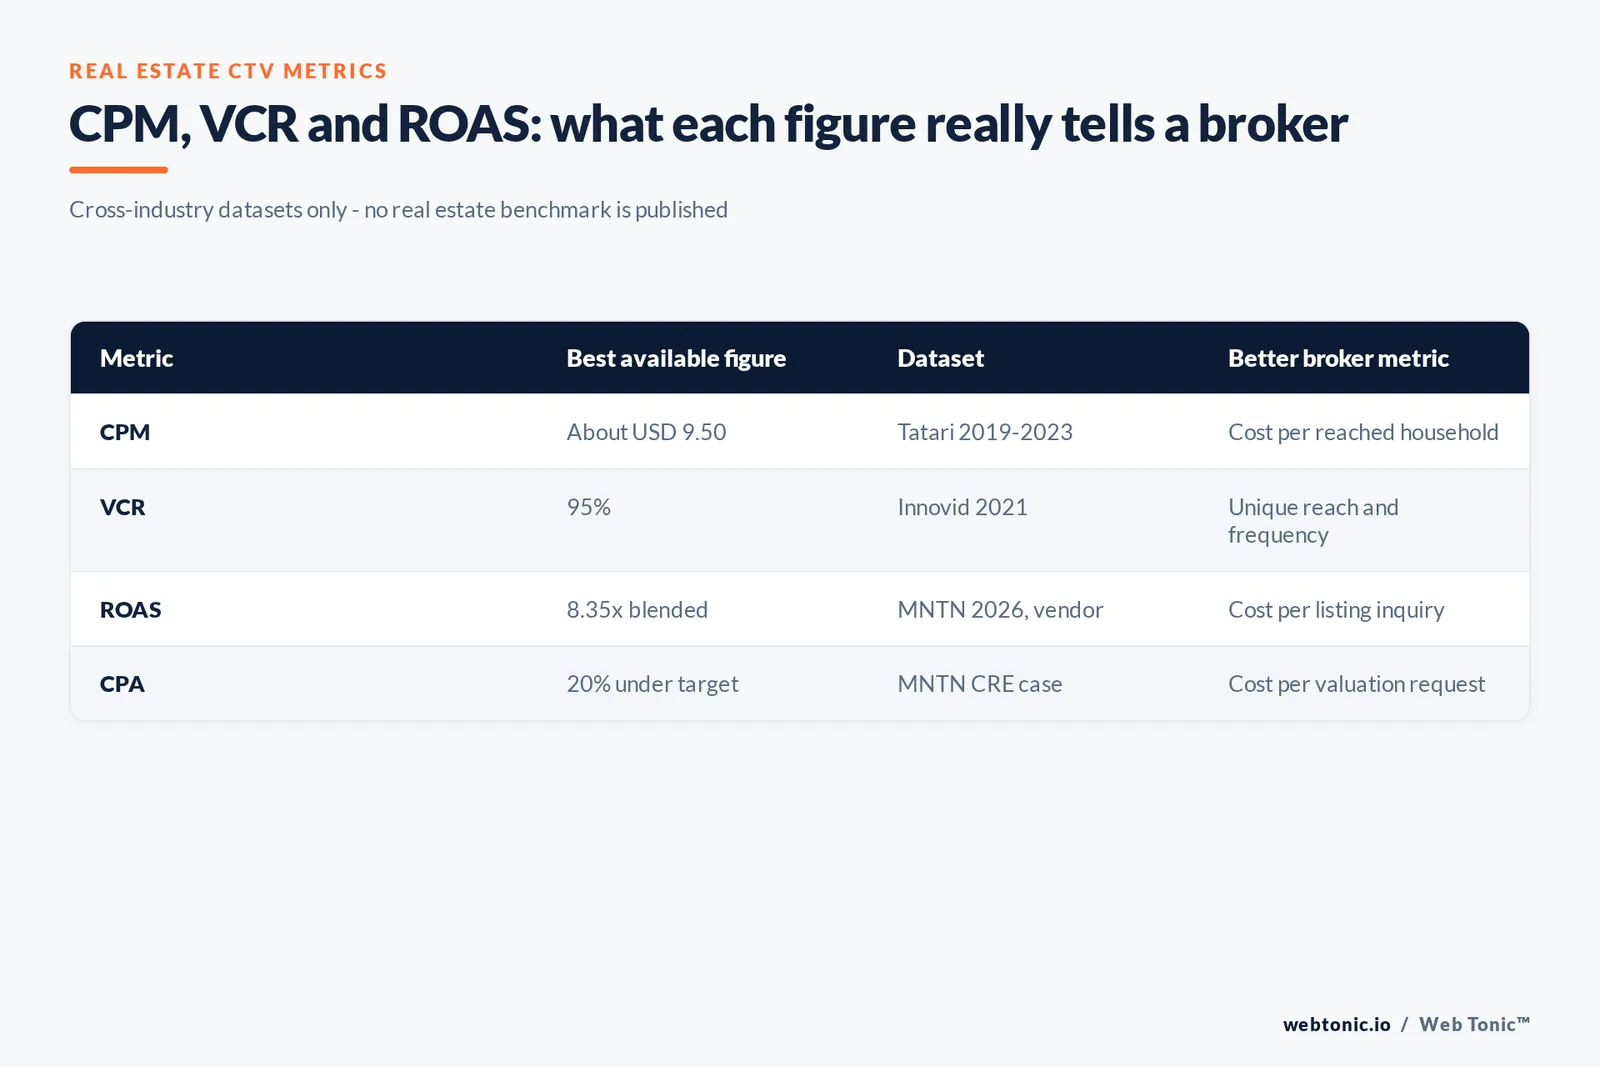Click 'Cost per reached household' cell
Viewport: 1600px width, 1067px height.
click(x=1363, y=432)
